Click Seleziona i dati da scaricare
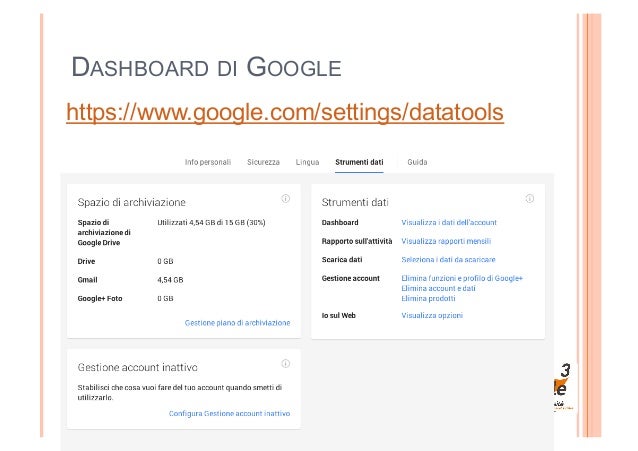The width and height of the screenshot is (638, 451). [448, 260]
